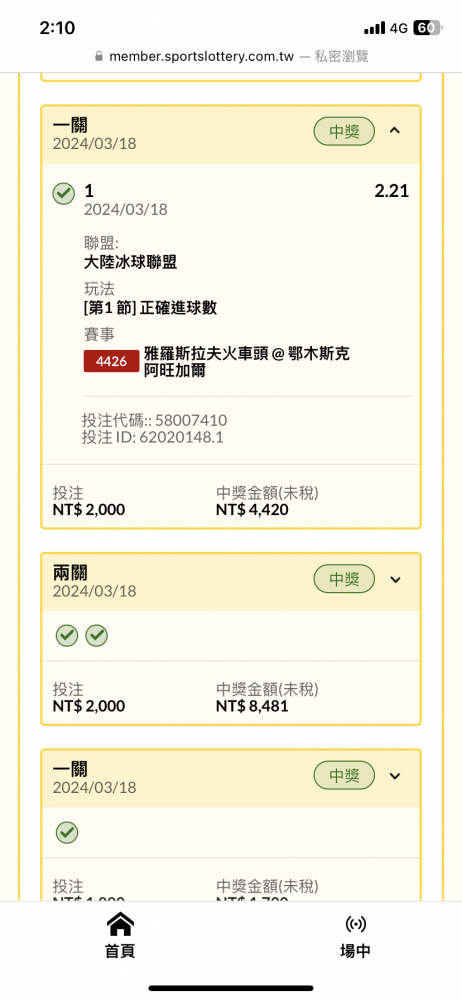Expand the 兩關 bet card chevron
The image size is (462, 1000).
click(395, 580)
